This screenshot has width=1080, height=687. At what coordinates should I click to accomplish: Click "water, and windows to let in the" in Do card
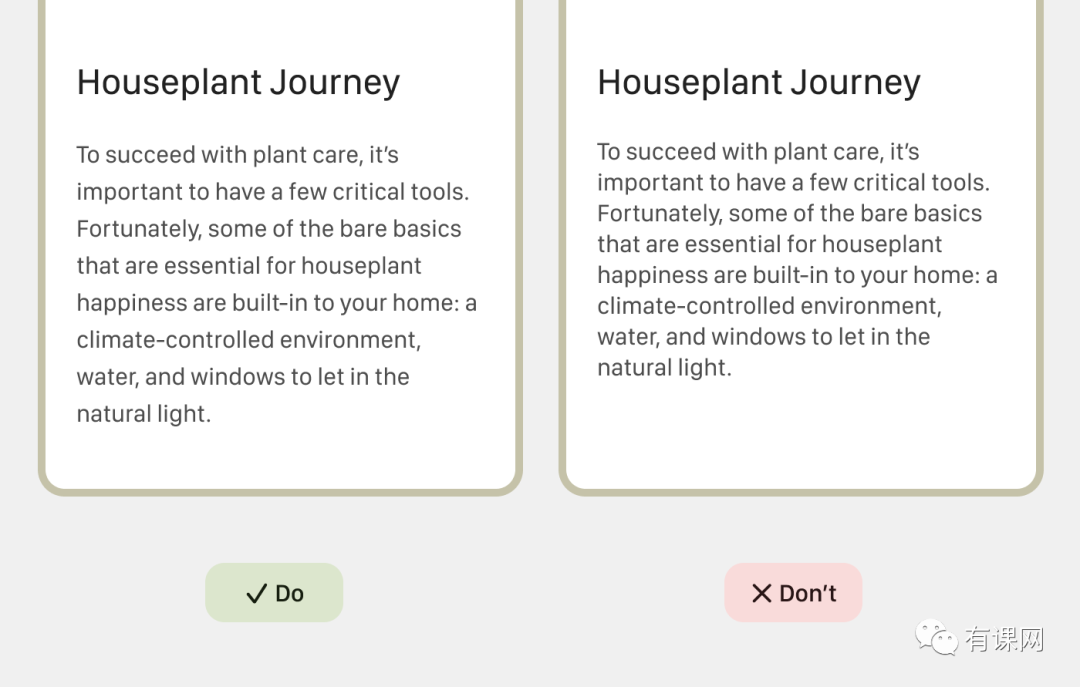[x=243, y=377]
